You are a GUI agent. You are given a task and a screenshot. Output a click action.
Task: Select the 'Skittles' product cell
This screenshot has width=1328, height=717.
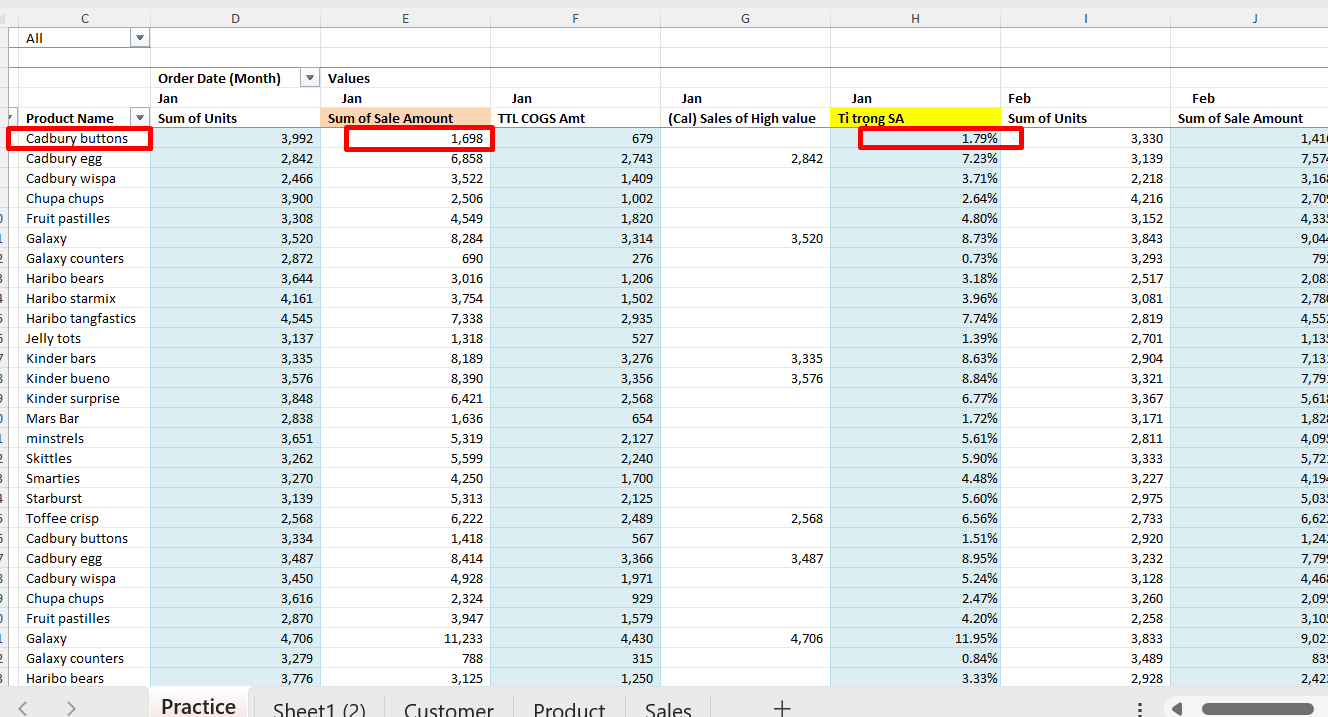(x=84, y=458)
